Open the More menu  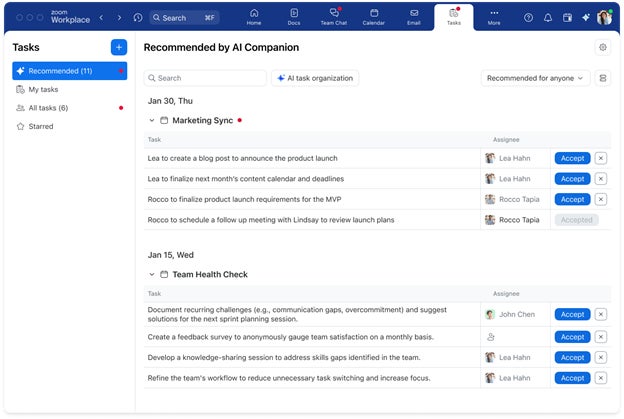[x=494, y=17]
